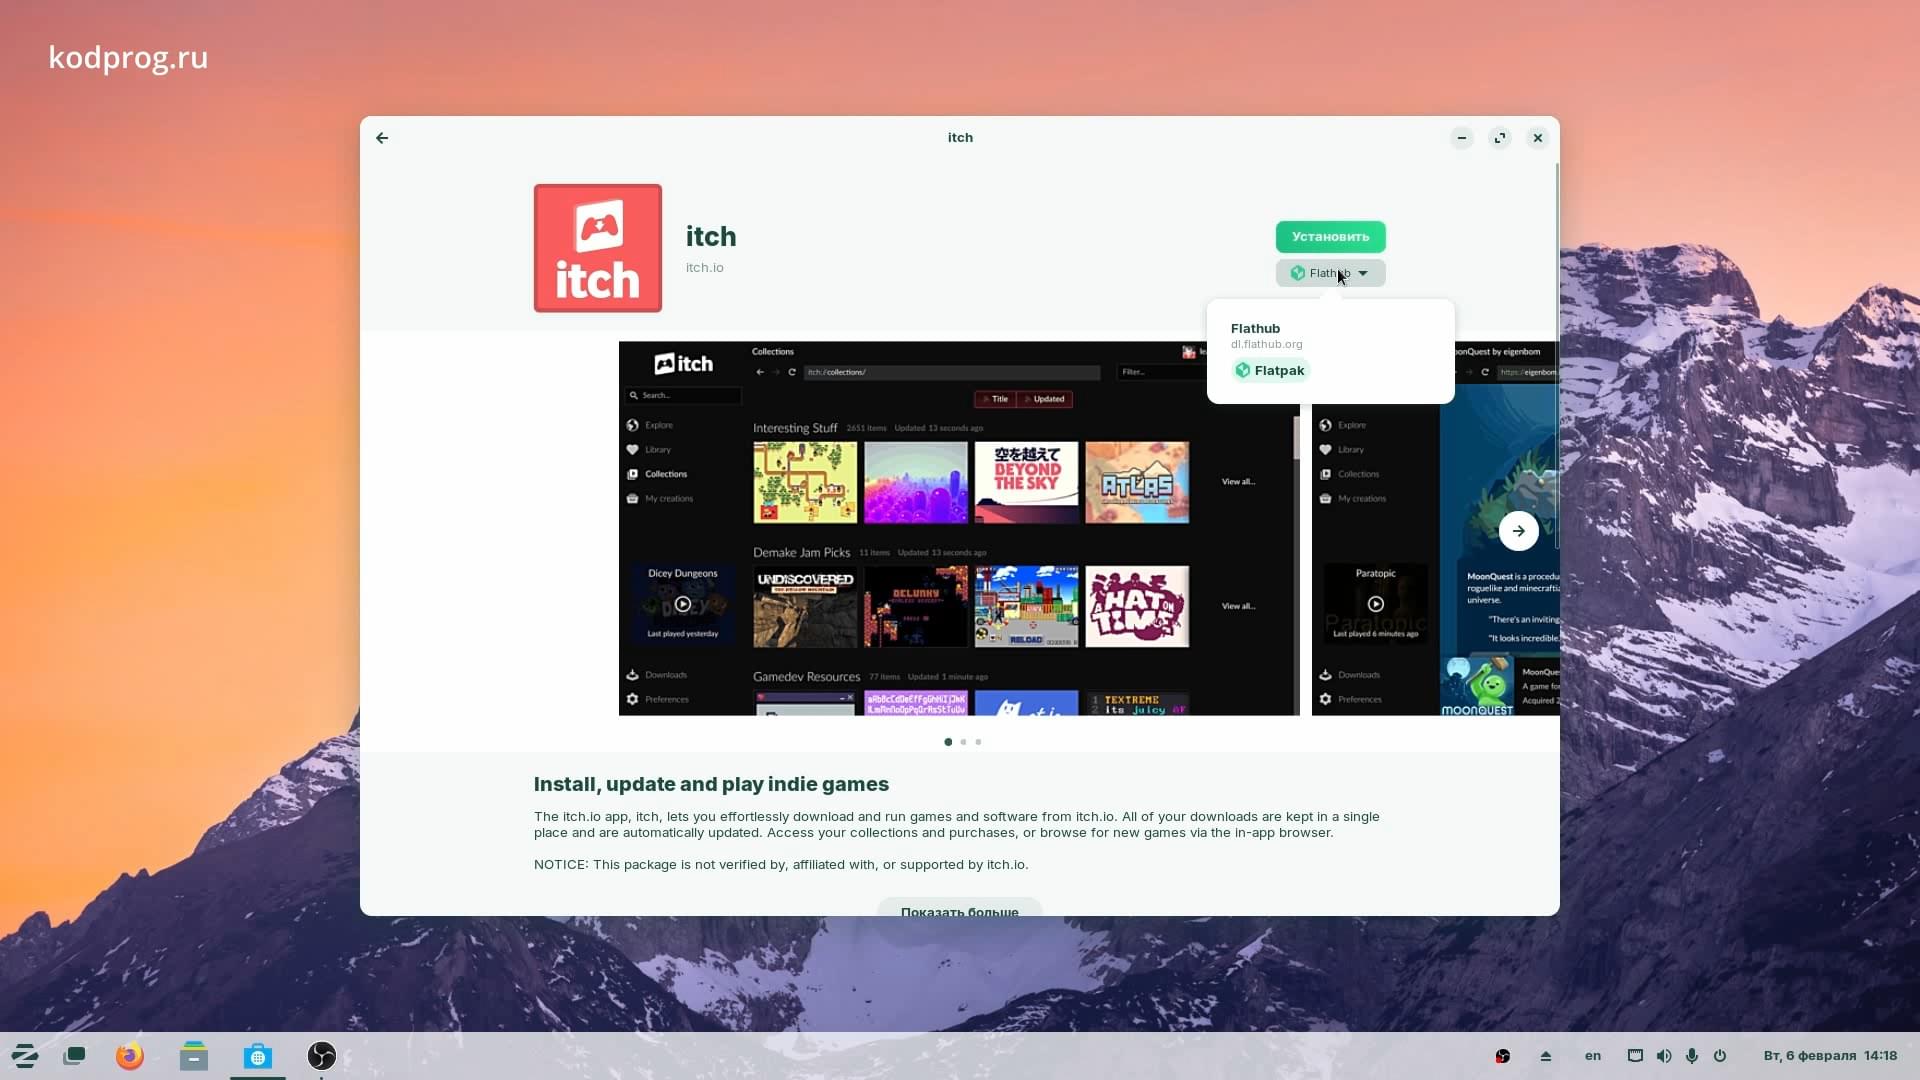Open the Zorin start menu
The height and width of the screenshot is (1080, 1920).
click(25, 1056)
